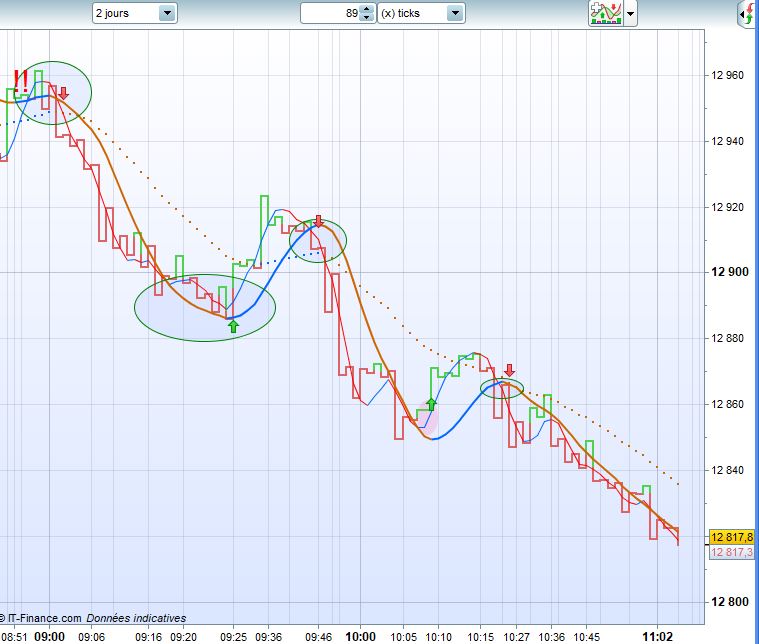Decrease tick count with the down stepper
This screenshot has width=759, height=644.
point(367,18)
